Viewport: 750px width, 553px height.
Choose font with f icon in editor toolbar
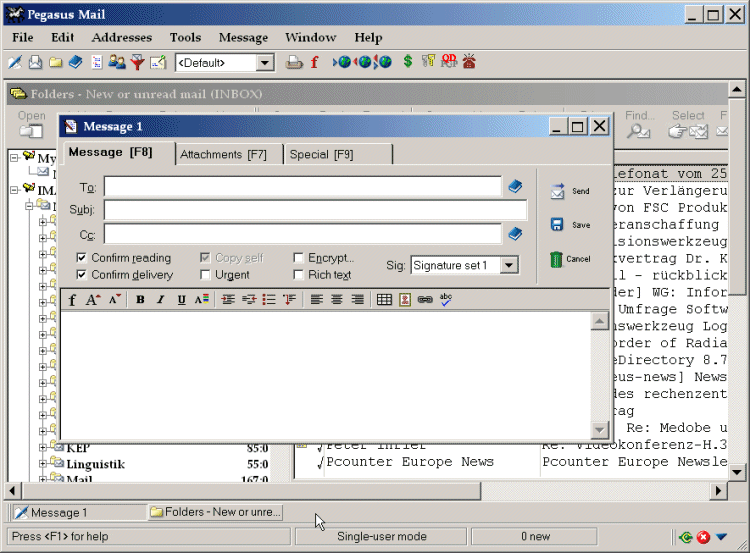tap(72, 300)
